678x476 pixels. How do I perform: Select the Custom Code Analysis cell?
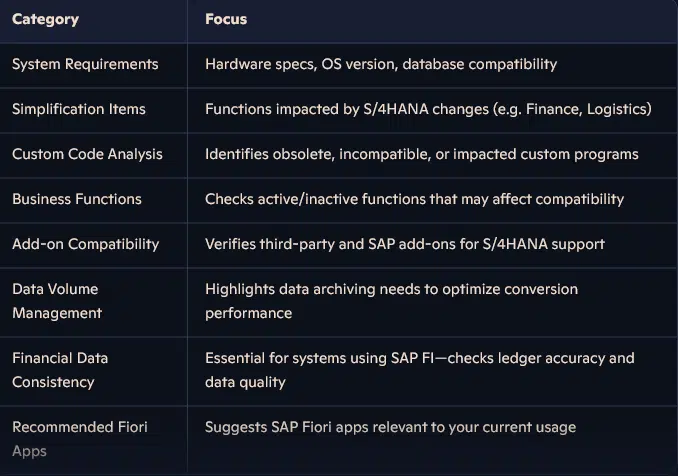[87, 154]
